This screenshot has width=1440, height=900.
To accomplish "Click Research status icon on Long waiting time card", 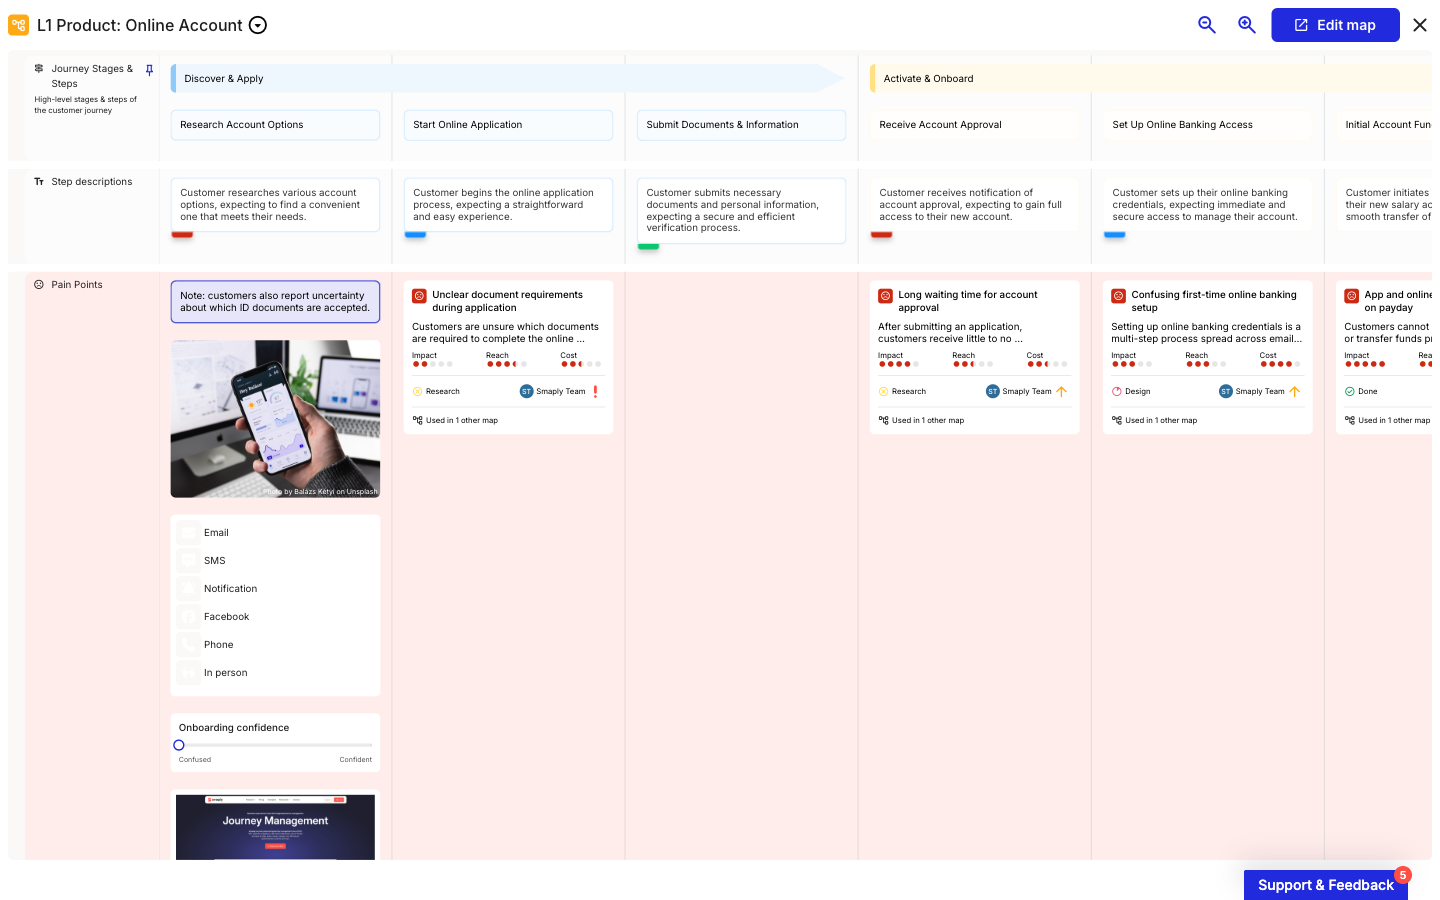I will pos(883,392).
